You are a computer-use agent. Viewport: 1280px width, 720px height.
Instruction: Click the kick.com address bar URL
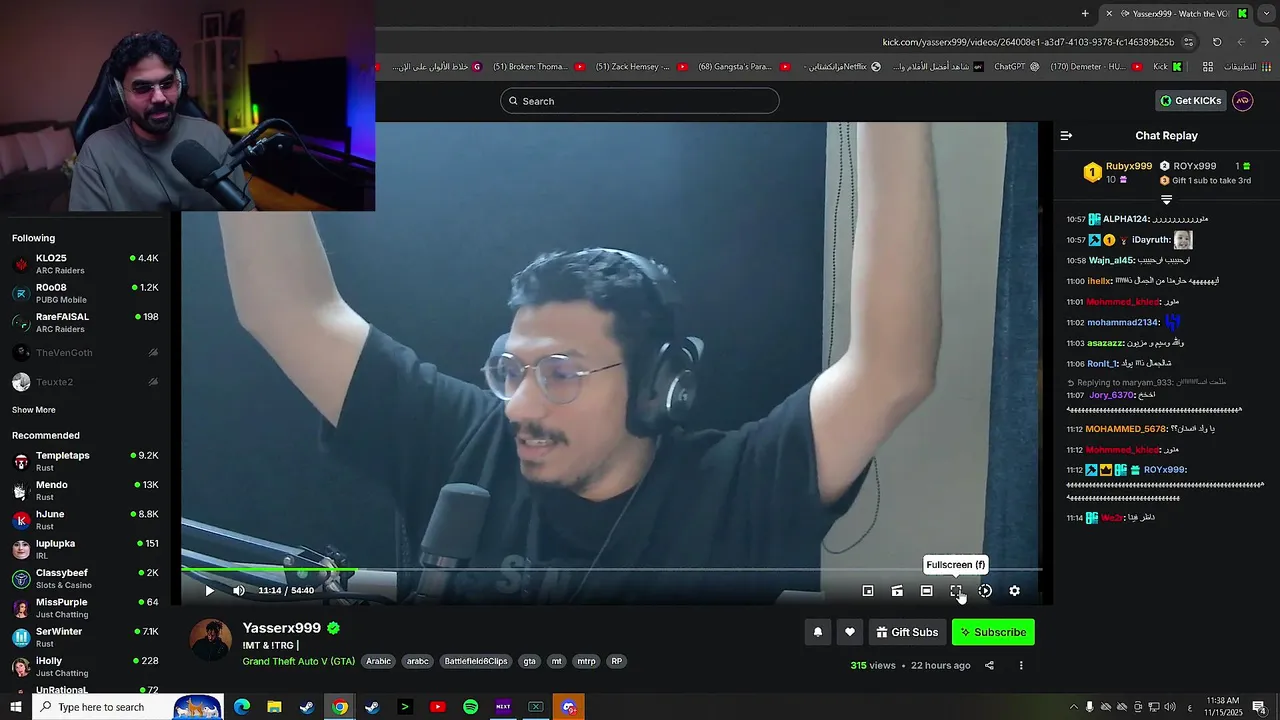pos(1028,42)
